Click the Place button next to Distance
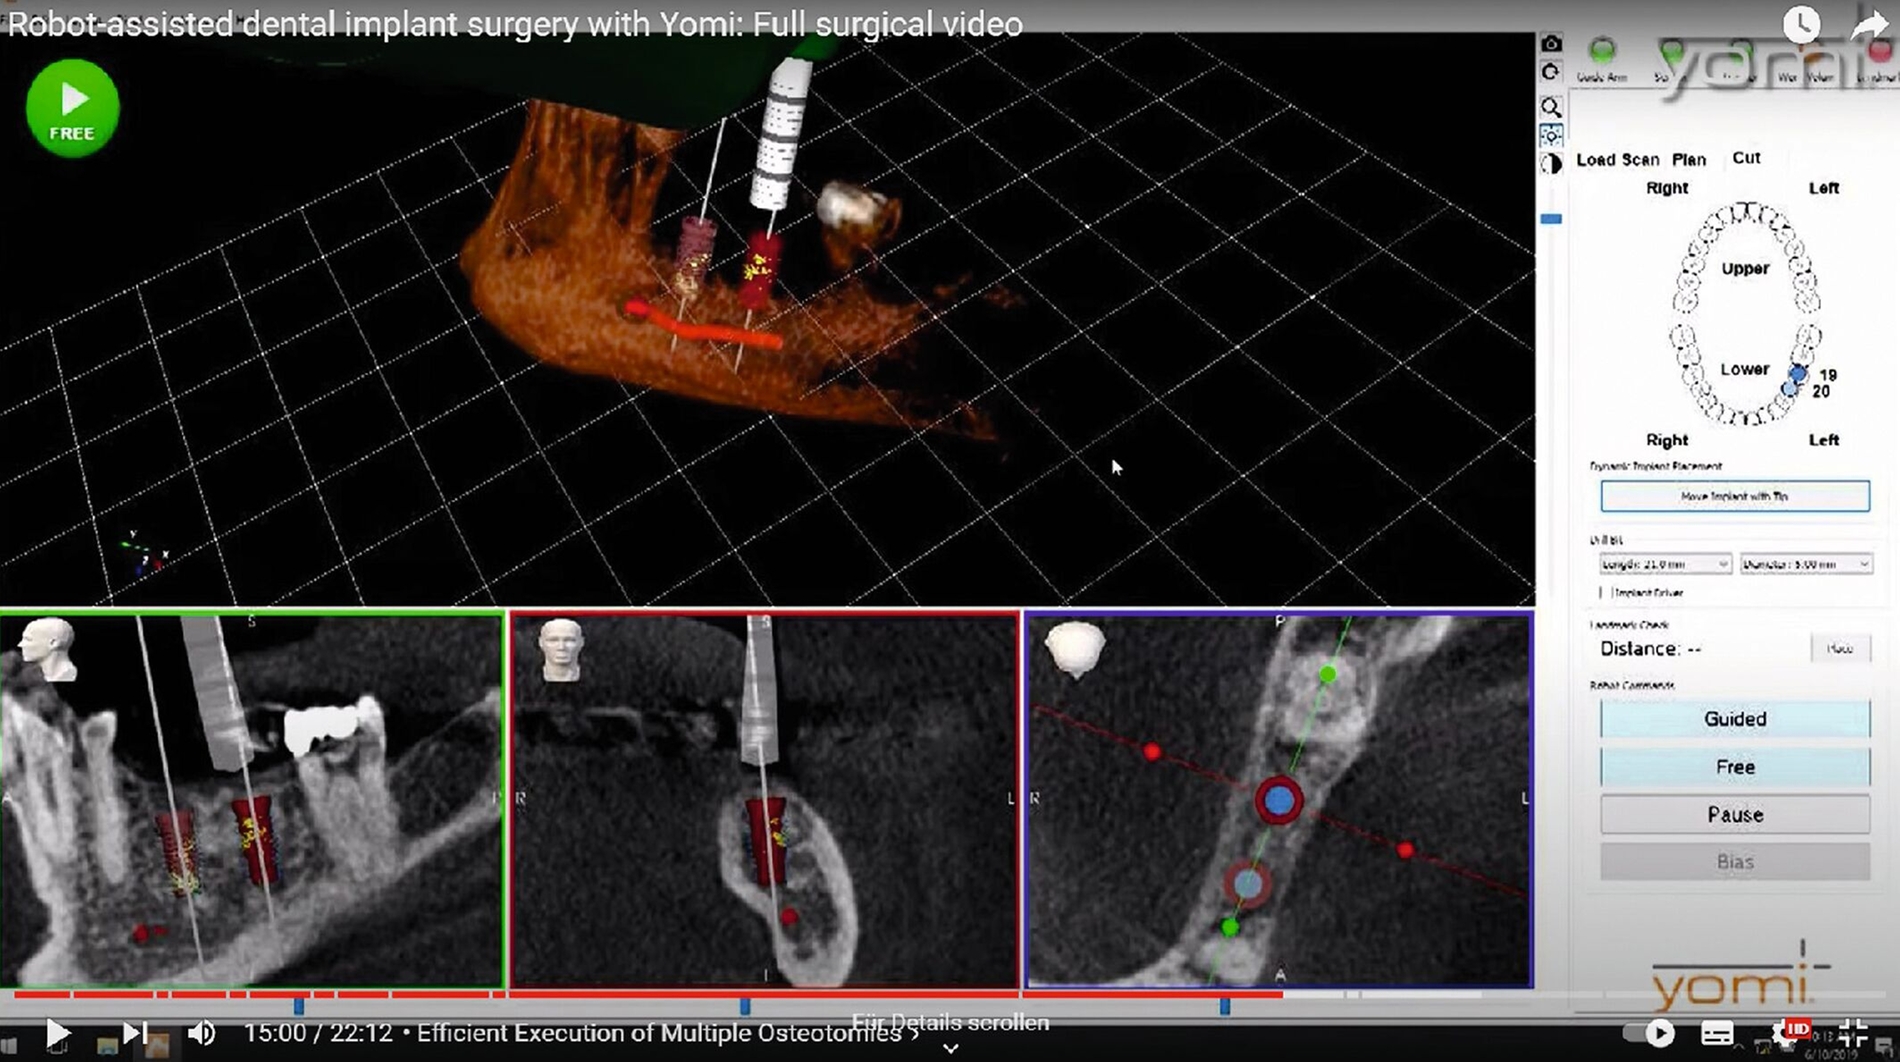The image size is (1900, 1062). (1840, 649)
